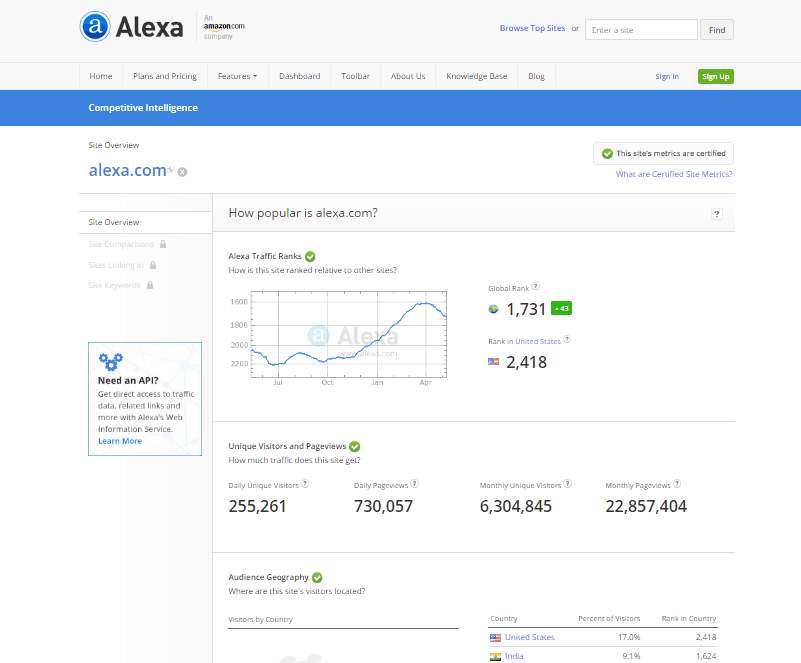Screen dimensions: 801x663
Task: Click the Amazon.com company logo
Action: click(224, 27)
